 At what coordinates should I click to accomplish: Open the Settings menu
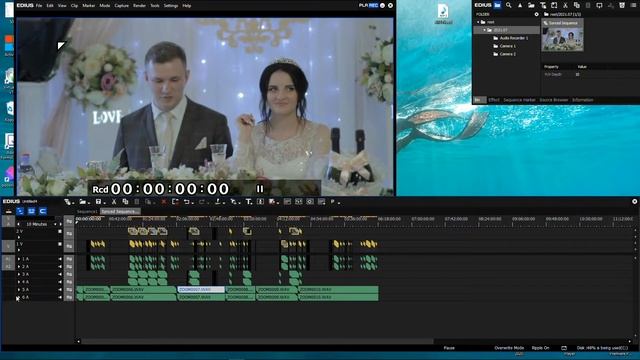click(x=171, y=6)
